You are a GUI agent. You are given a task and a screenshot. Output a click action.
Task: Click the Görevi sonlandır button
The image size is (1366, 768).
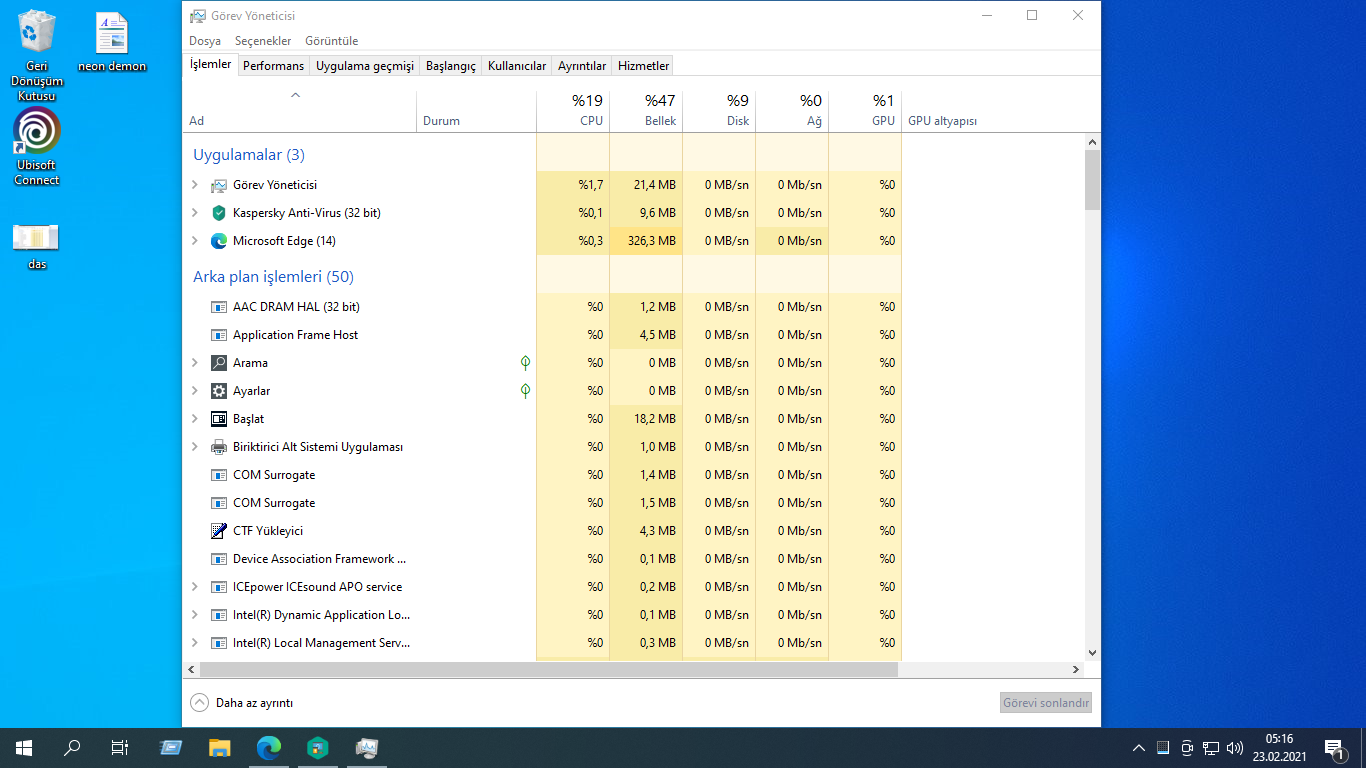tap(1046, 703)
